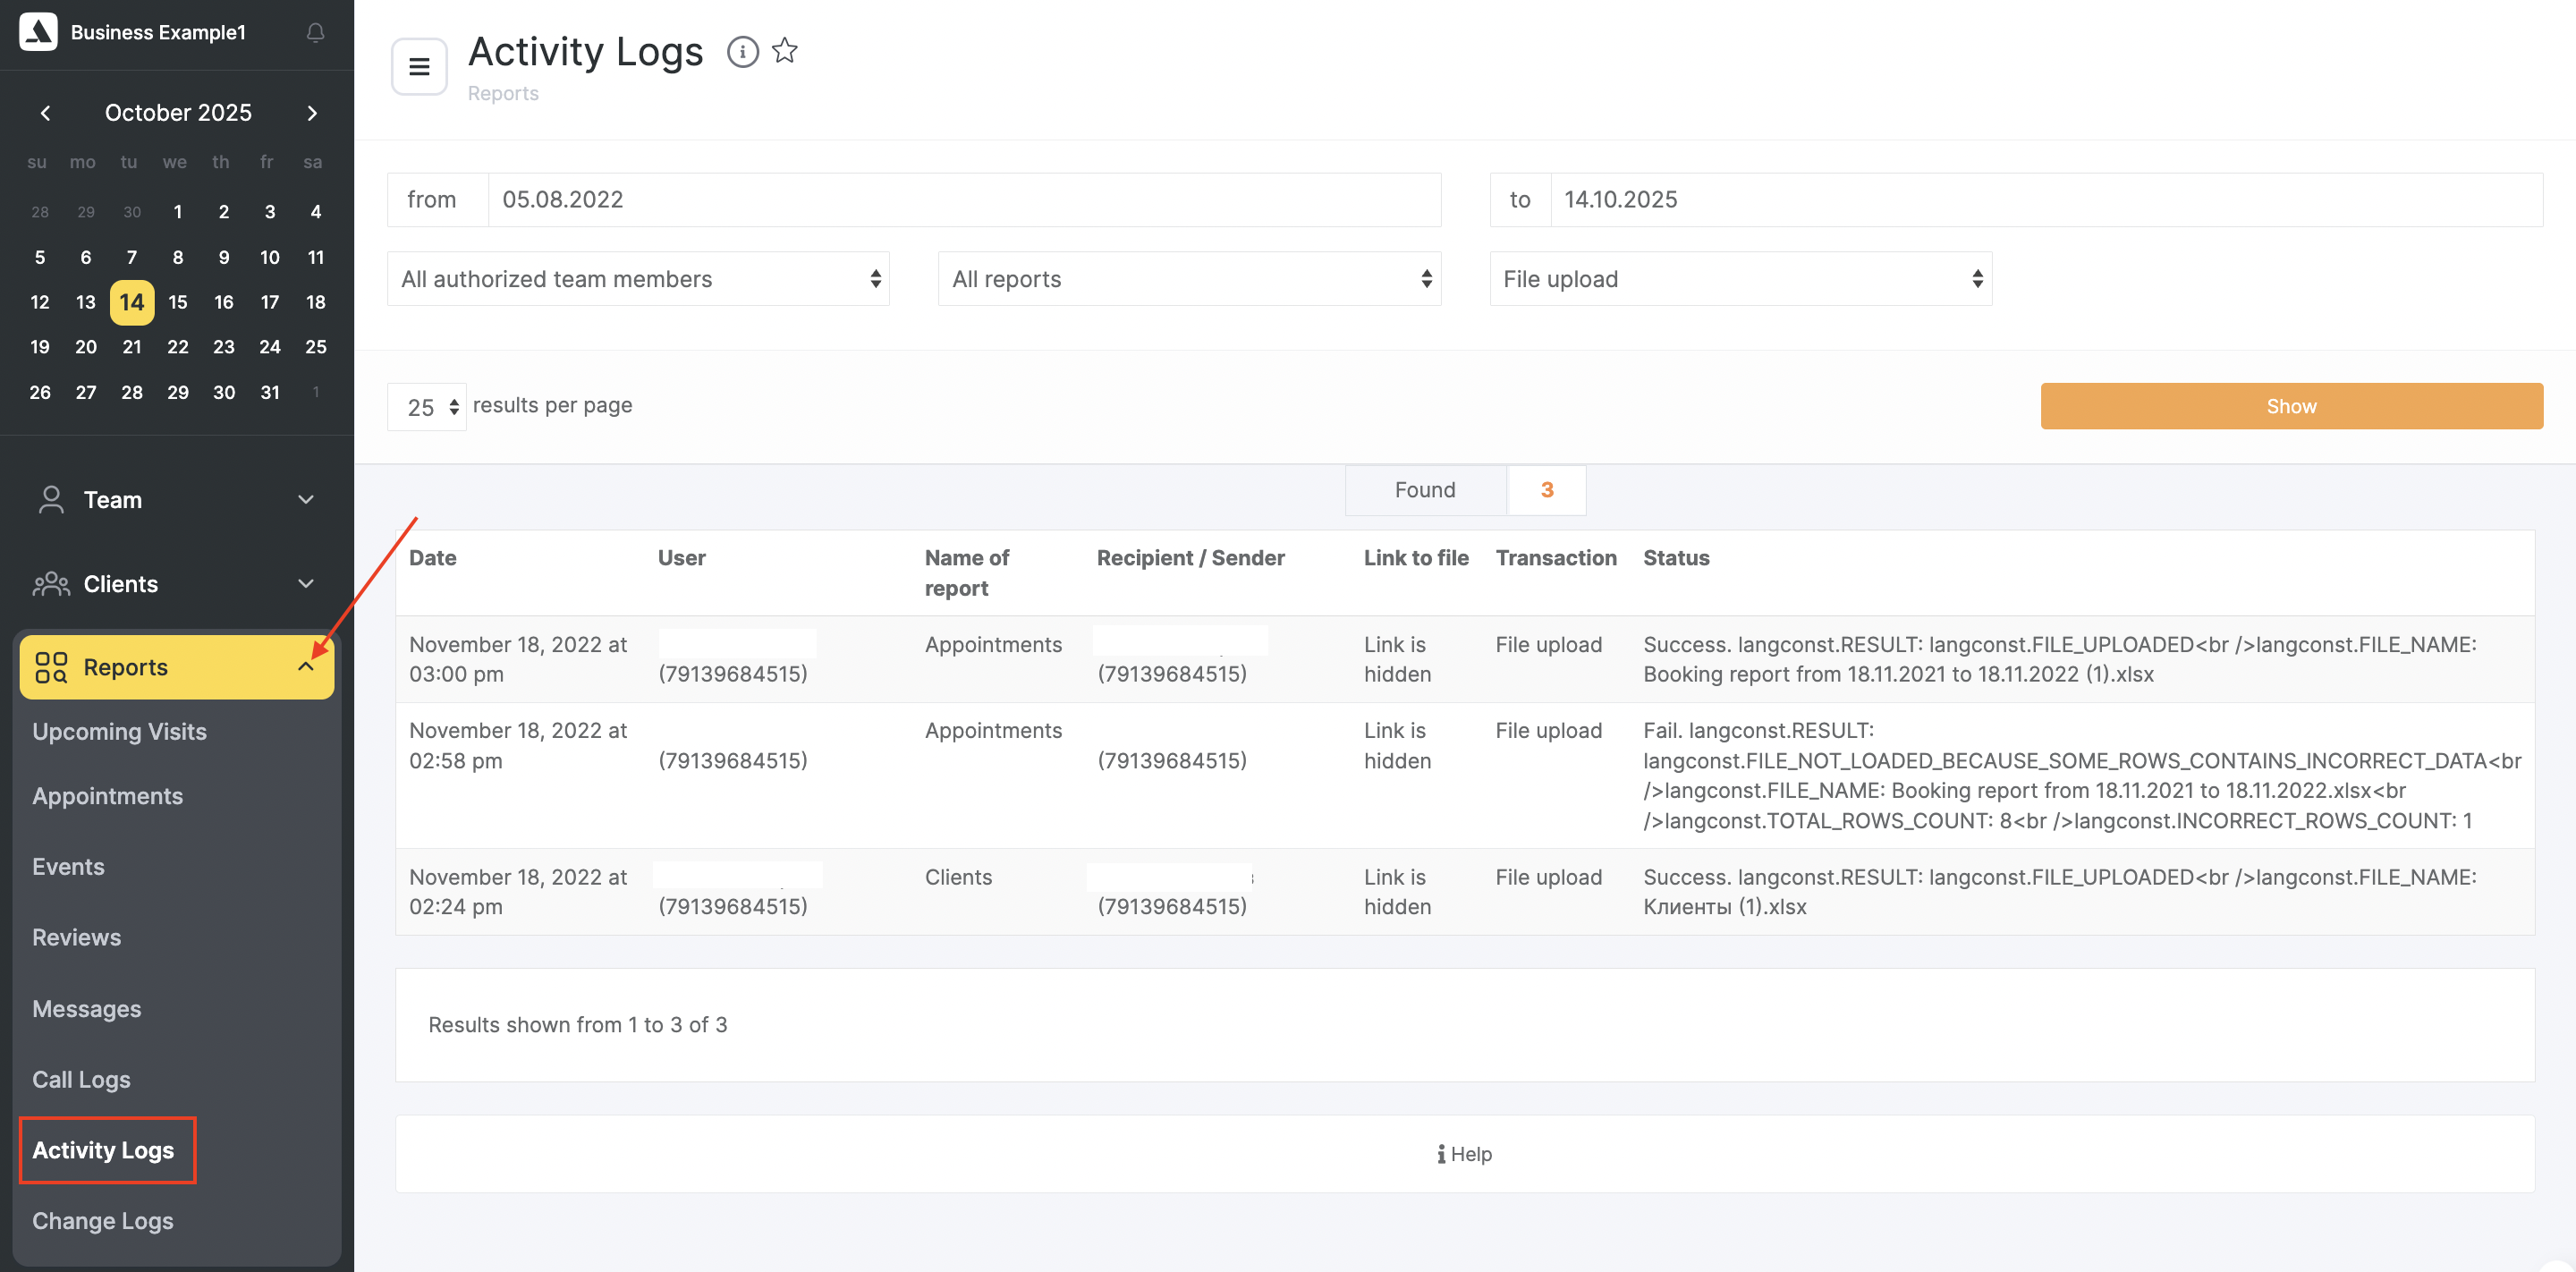
Task: Expand the Team sidebar section
Action: (306, 499)
